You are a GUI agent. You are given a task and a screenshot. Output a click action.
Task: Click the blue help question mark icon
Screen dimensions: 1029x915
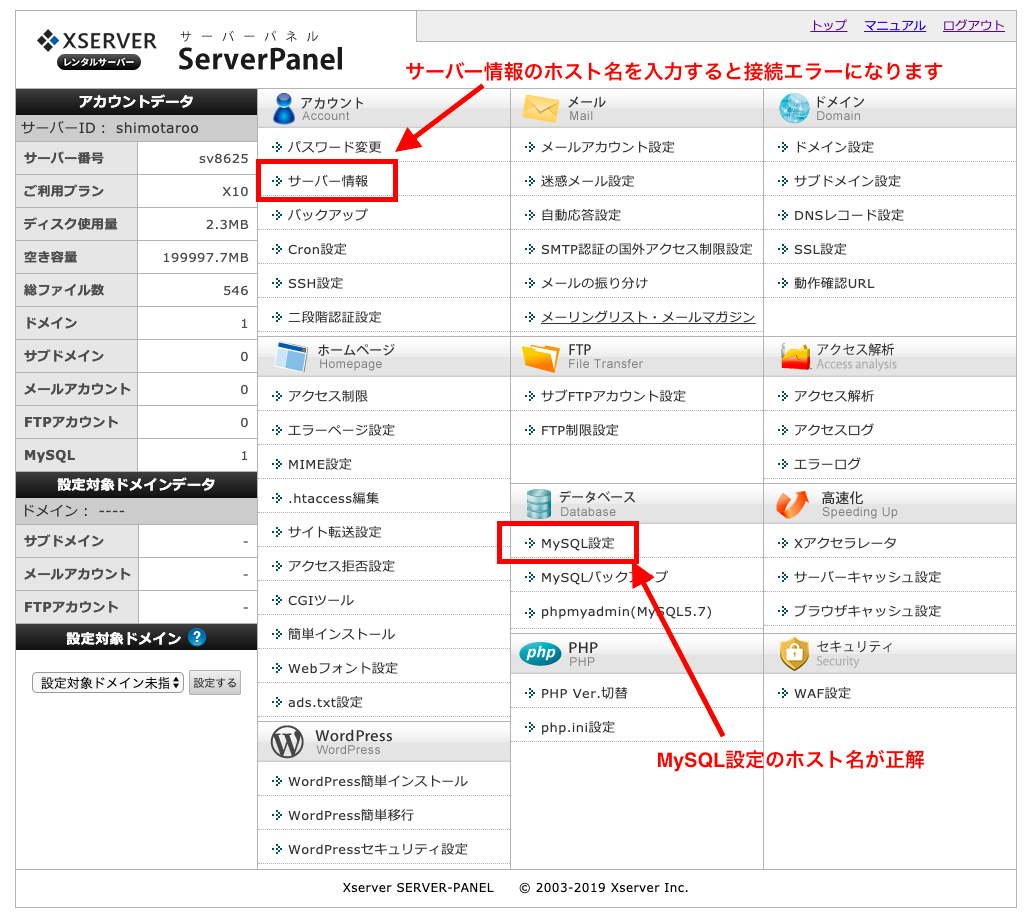tap(197, 637)
